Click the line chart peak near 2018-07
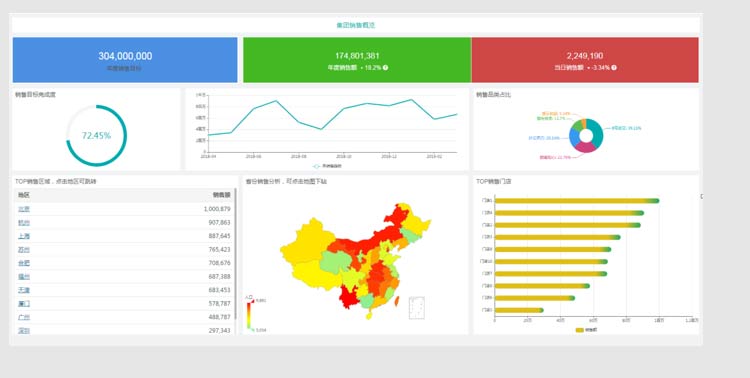The height and width of the screenshot is (378, 750). [276, 101]
